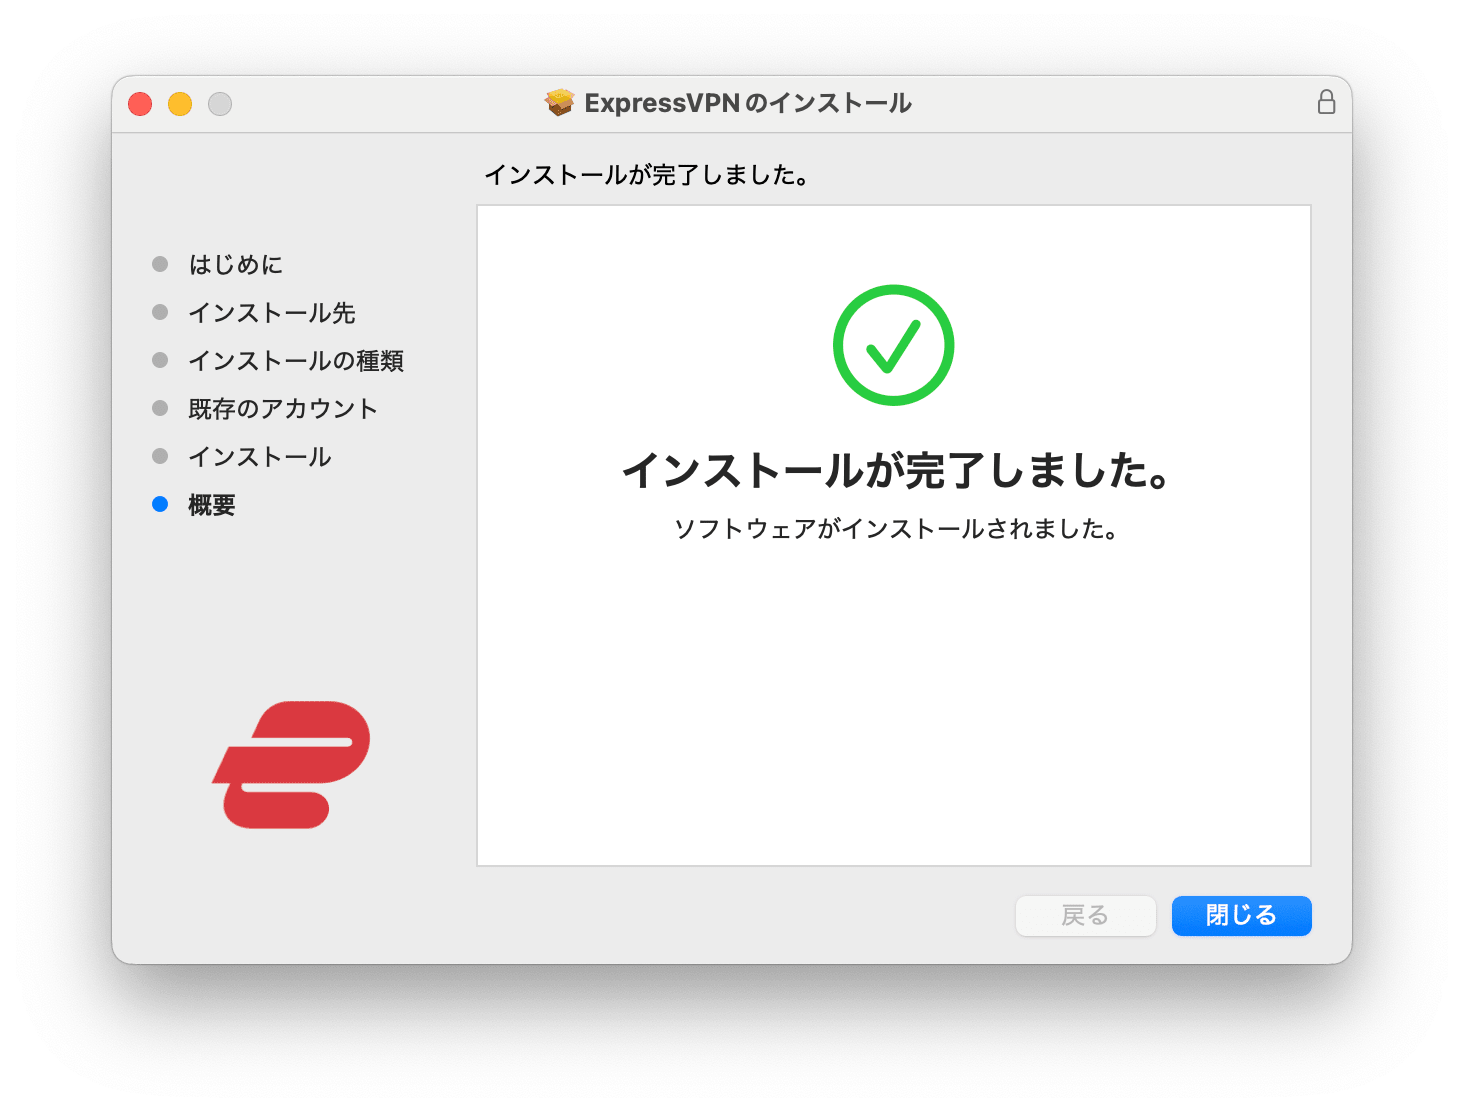
Task: Click the blue bullet next to 概要
Action: click(x=160, y=504)
